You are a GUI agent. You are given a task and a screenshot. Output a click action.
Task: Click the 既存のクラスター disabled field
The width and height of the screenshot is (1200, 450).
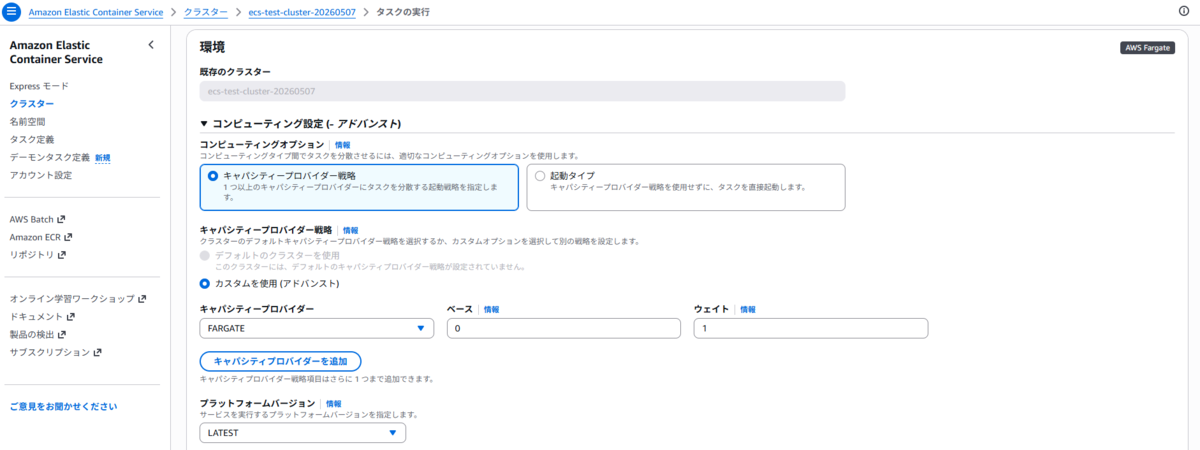click(x=523, y=91)
